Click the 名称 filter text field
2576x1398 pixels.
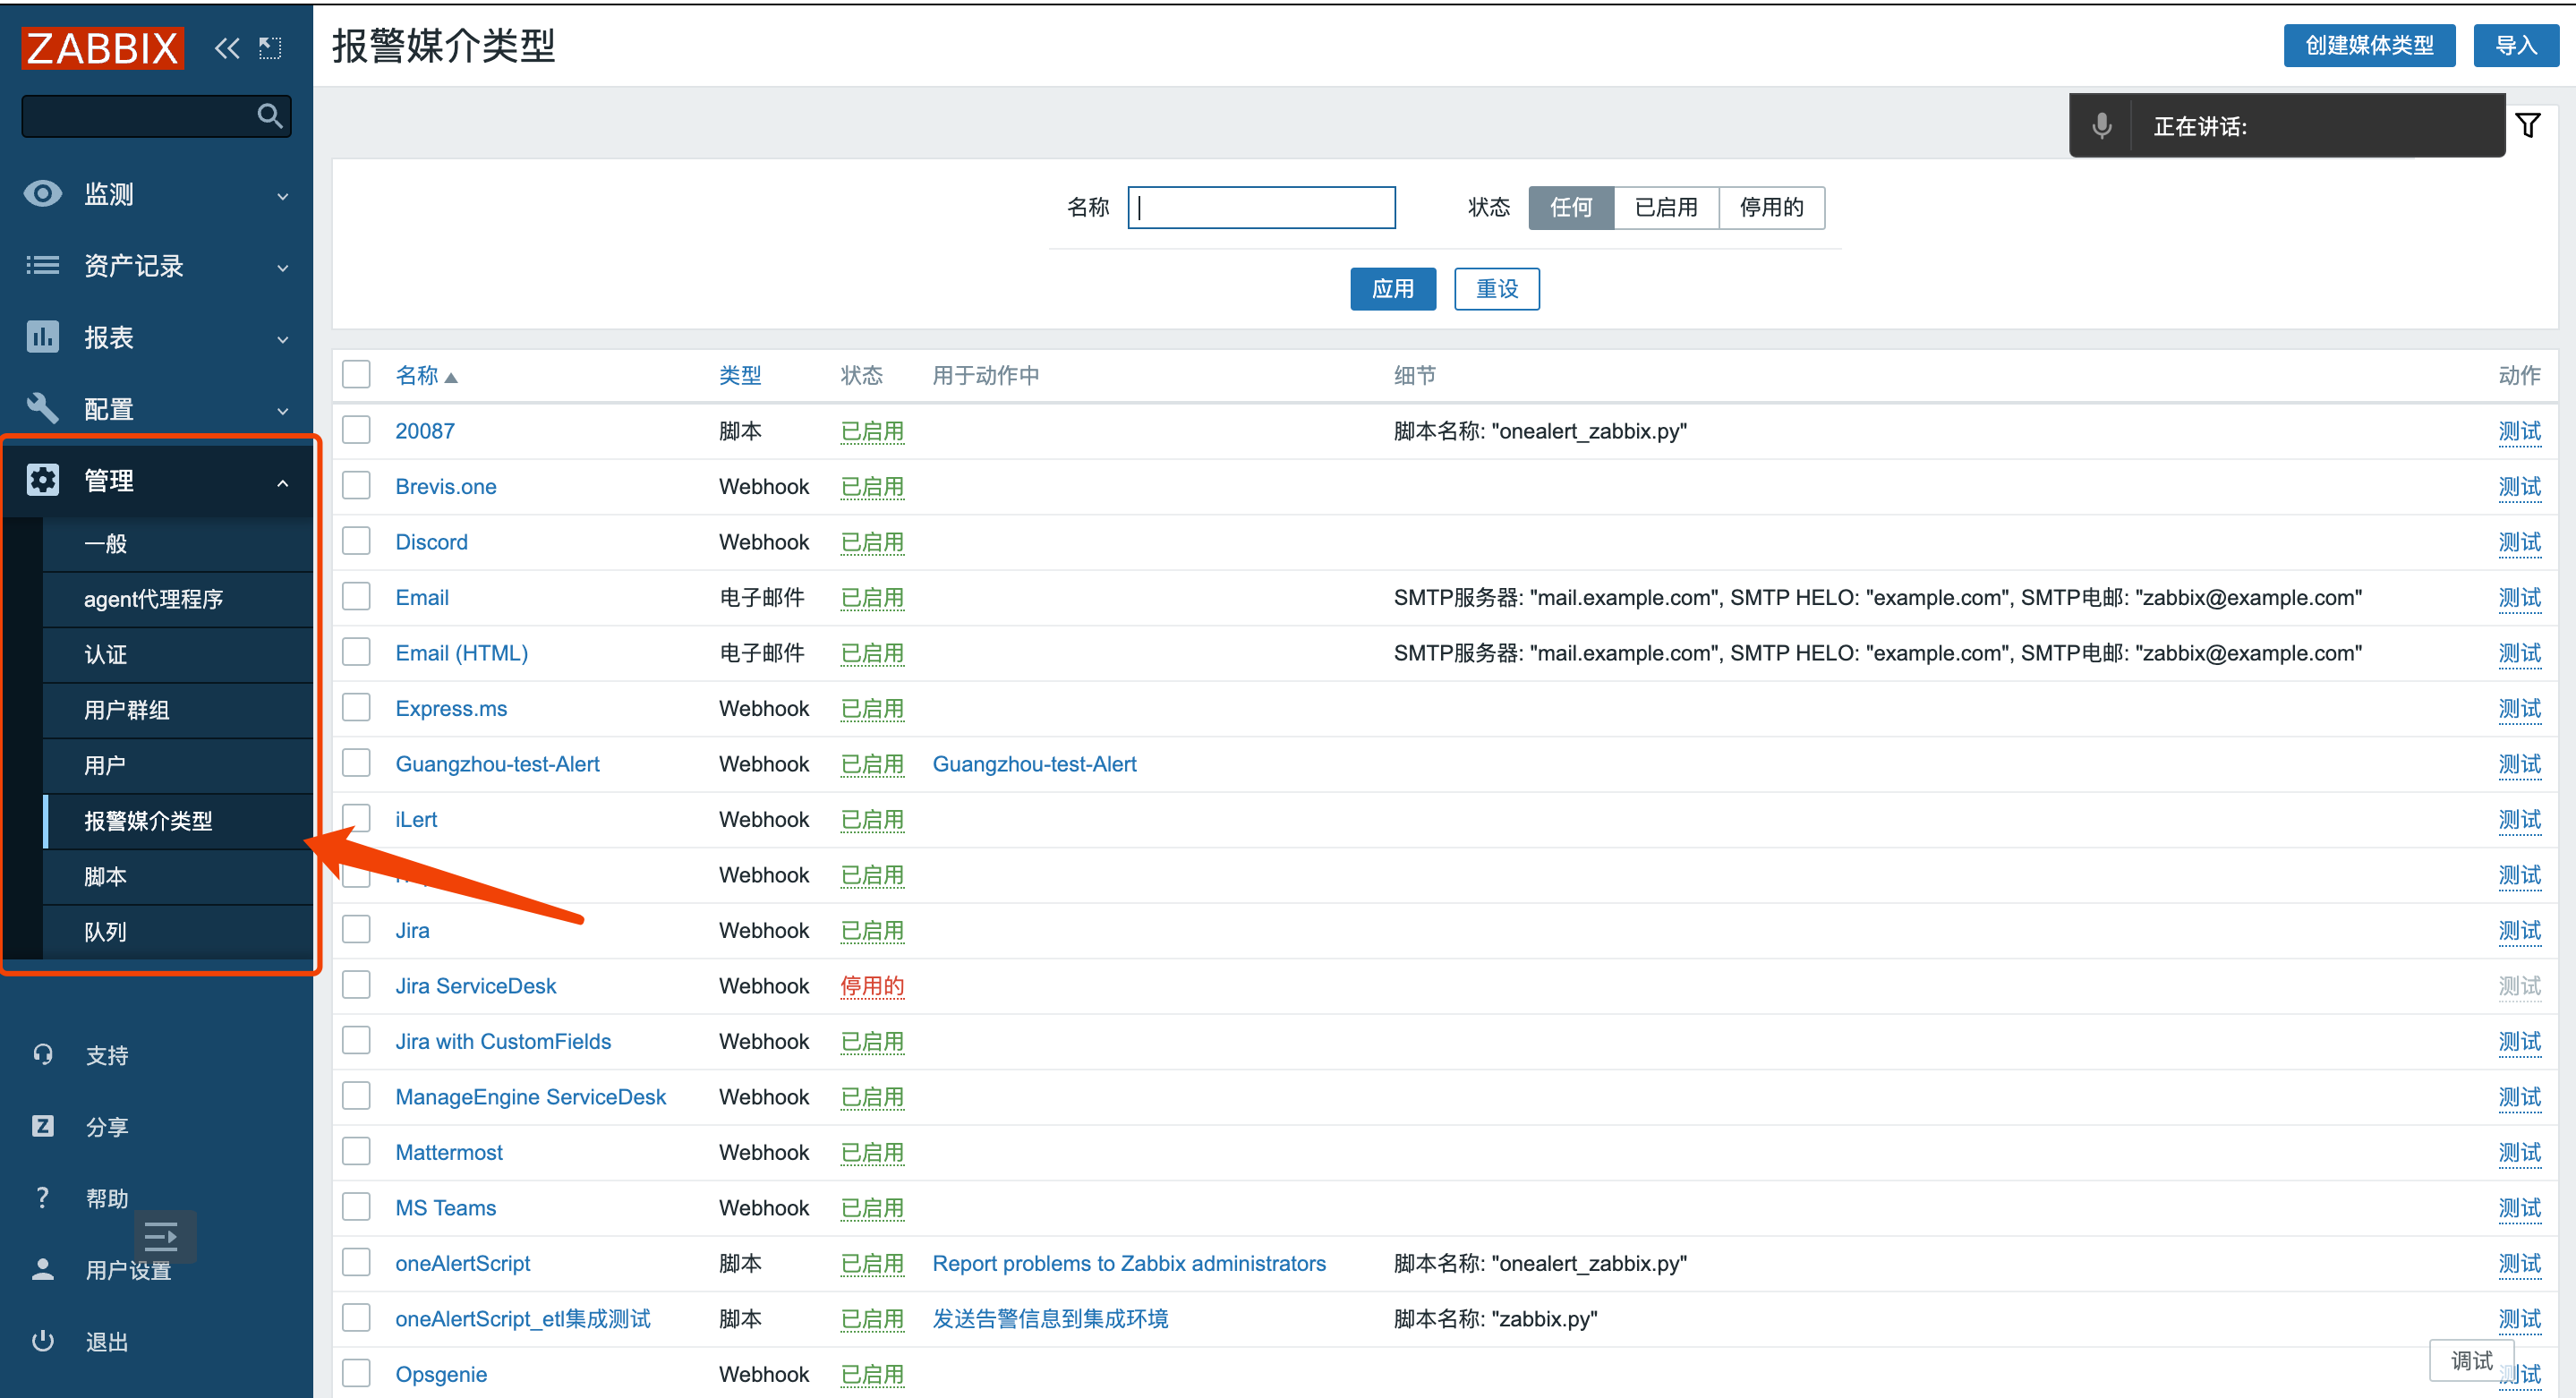click(x=1261, y=207)
